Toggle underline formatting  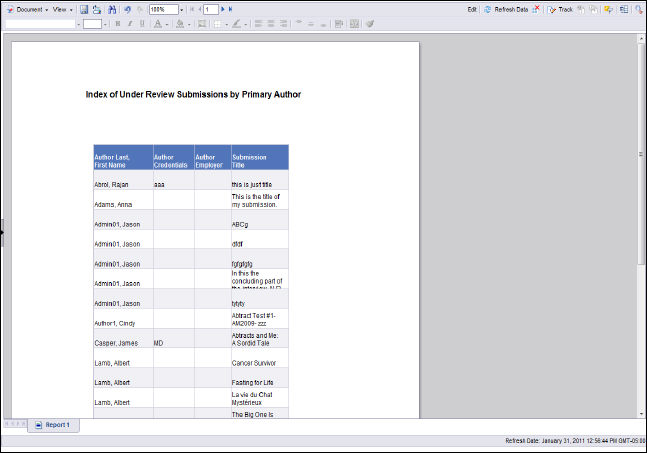(141, 23)
